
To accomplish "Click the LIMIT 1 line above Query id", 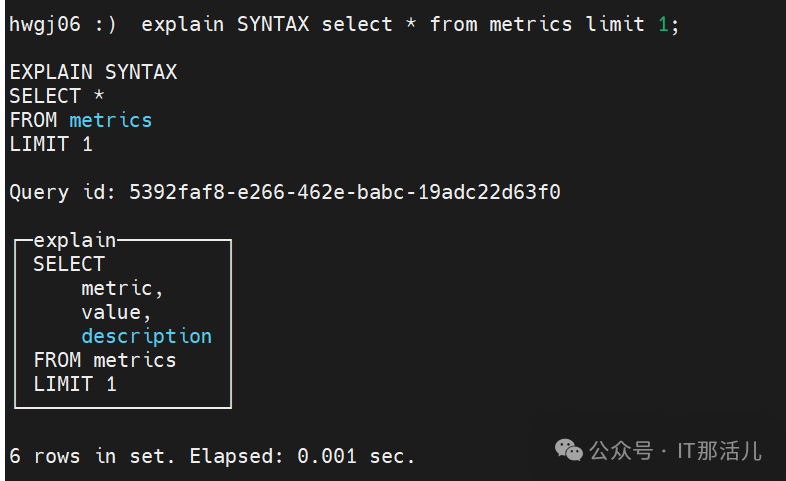I will 51,144.
